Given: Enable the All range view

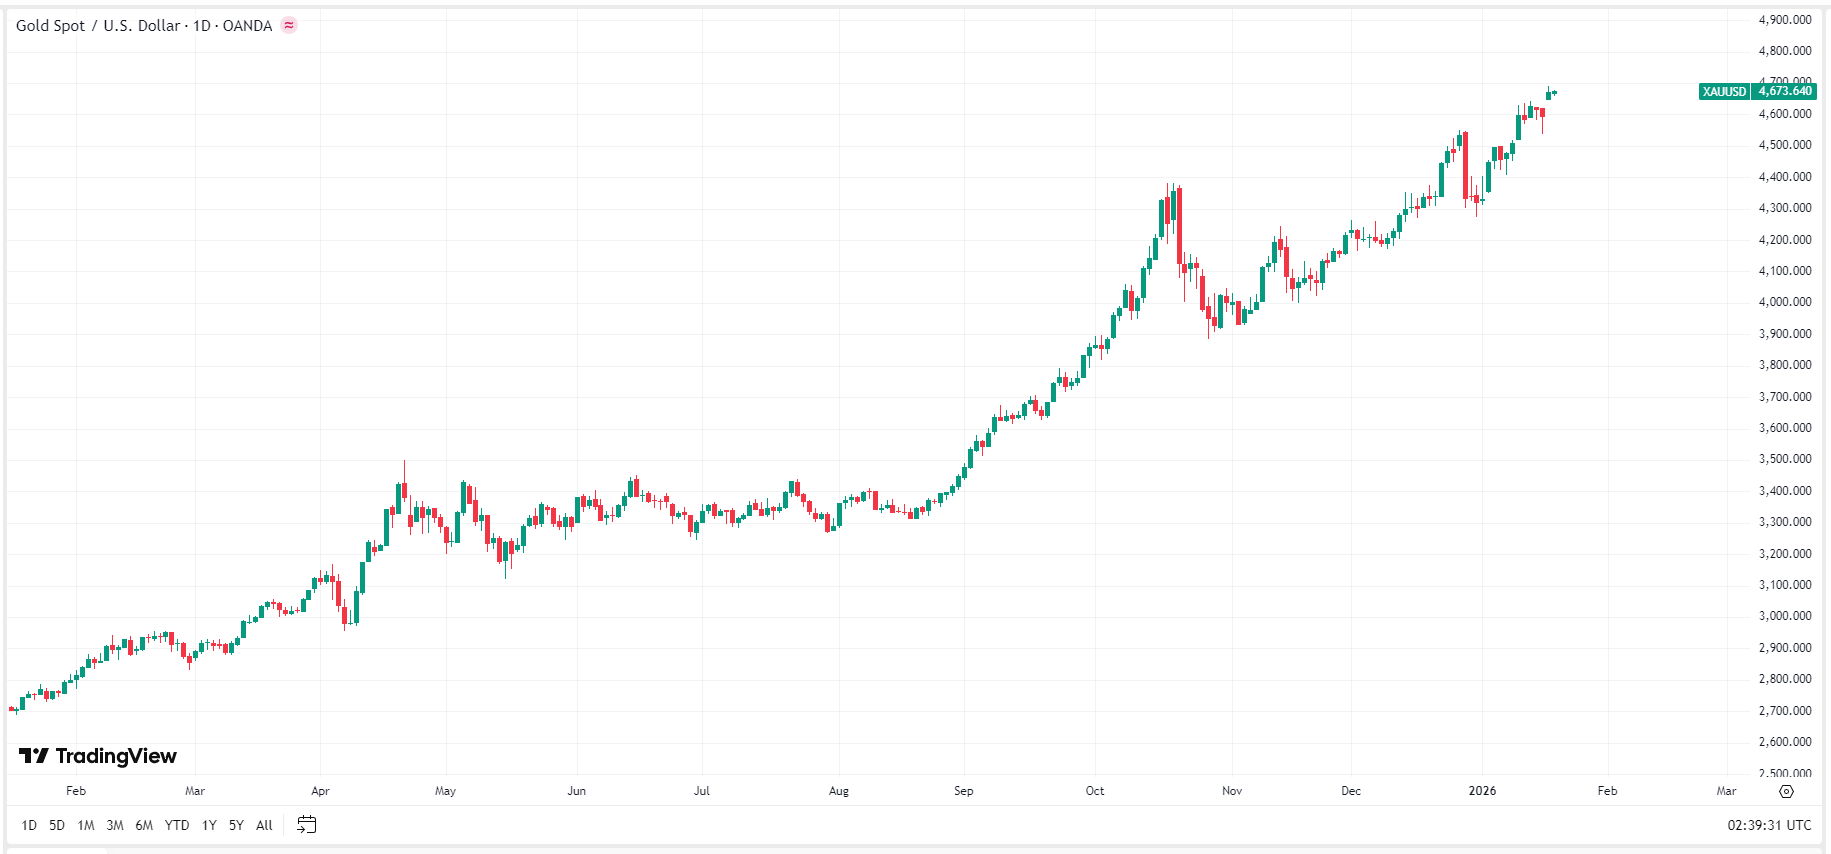Looking at the screenshot, I should click(x=263, y=825).
